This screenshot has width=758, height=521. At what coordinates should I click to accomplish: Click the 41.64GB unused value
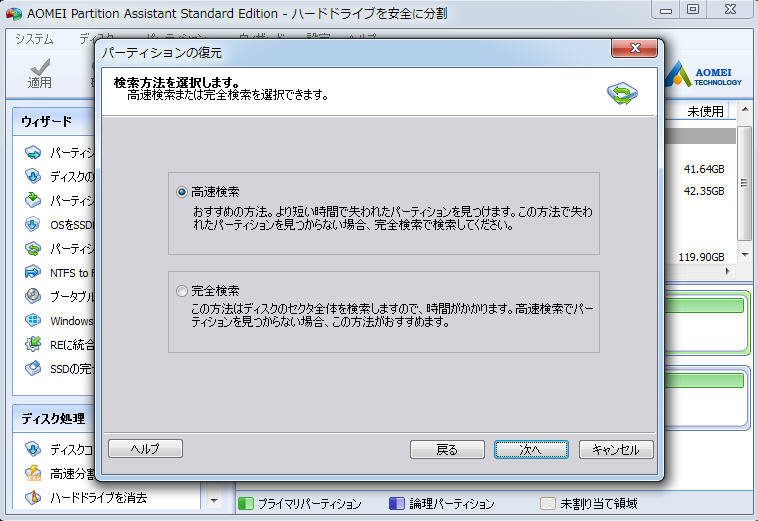point(704,169)
